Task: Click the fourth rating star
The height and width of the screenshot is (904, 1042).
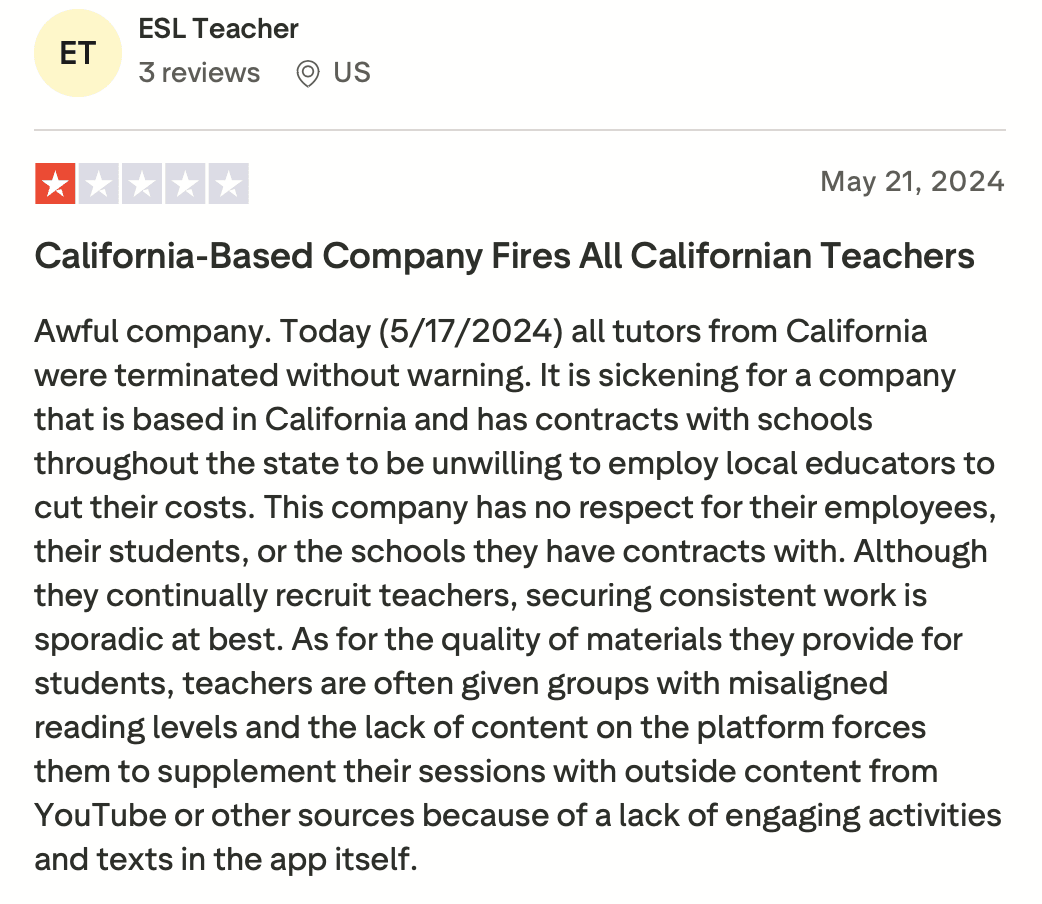Action: pos(186,184)
